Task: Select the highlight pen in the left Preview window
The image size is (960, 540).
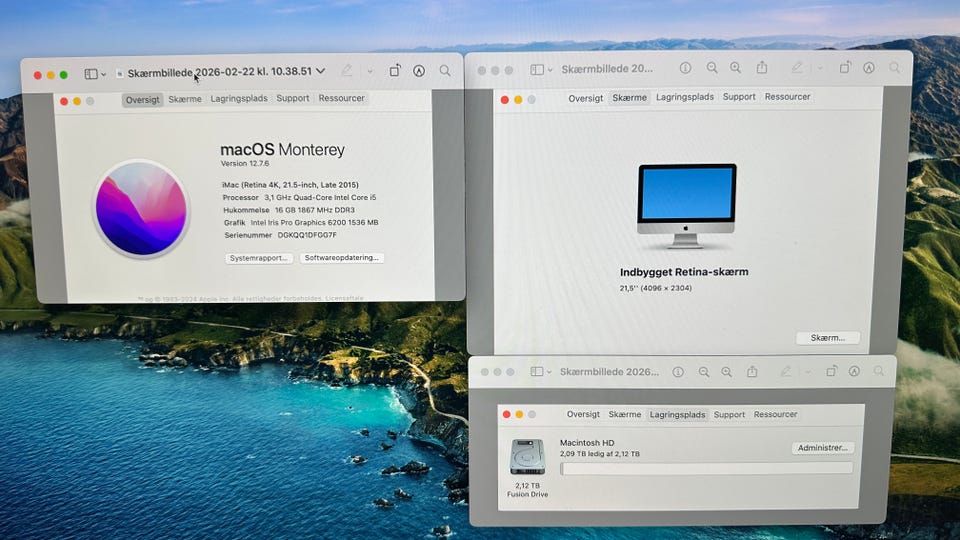Action: [x=347, y=70]
